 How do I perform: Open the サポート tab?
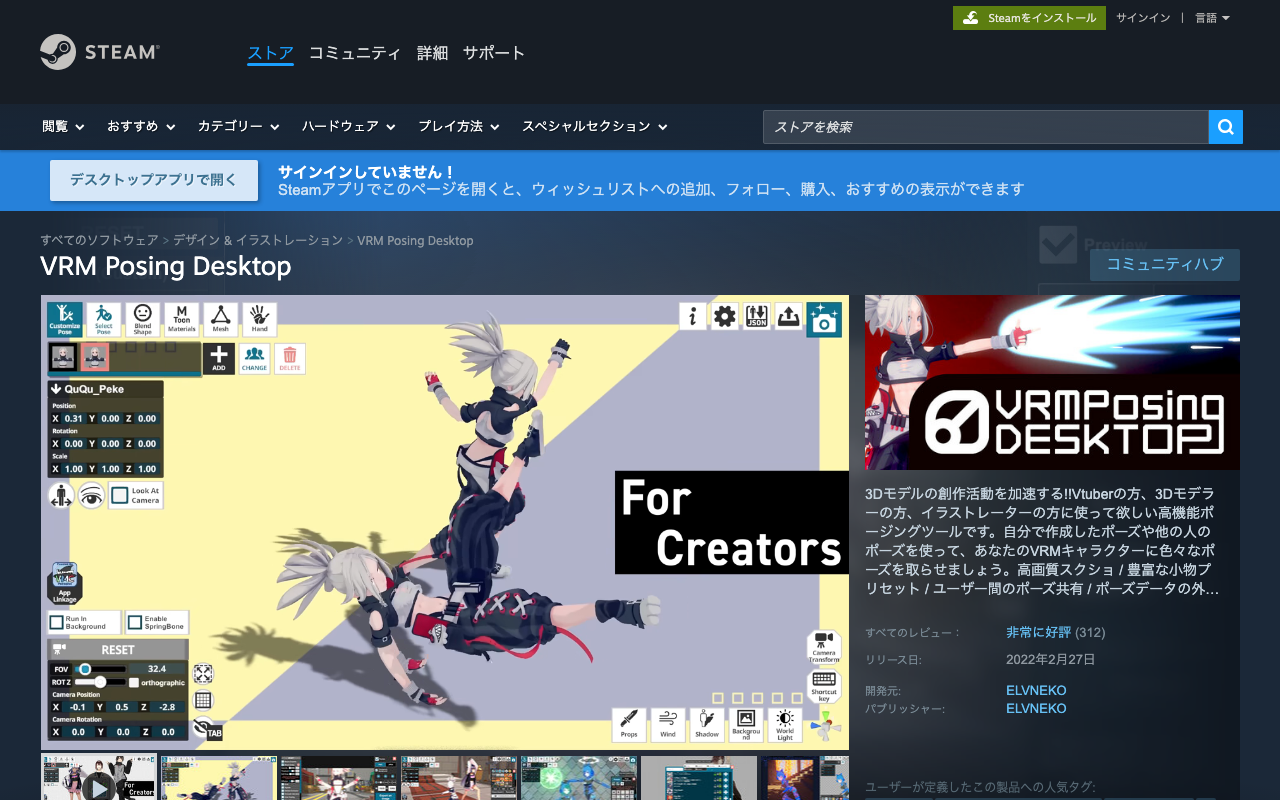click(x=494, y=53)
